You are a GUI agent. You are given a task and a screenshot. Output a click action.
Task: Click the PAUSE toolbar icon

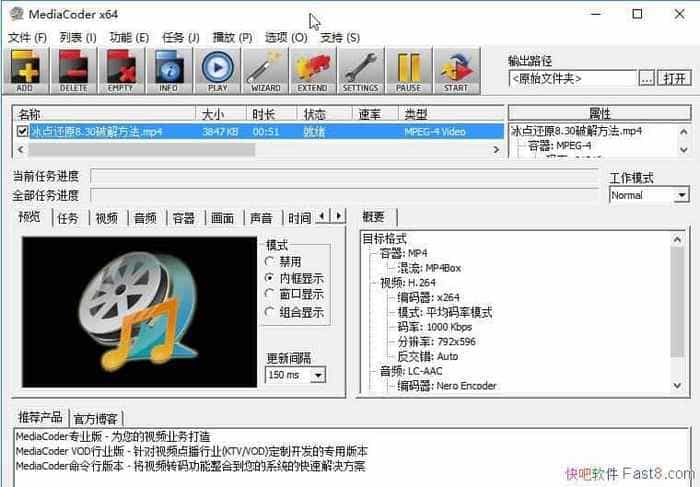click(x=408, y=71)
